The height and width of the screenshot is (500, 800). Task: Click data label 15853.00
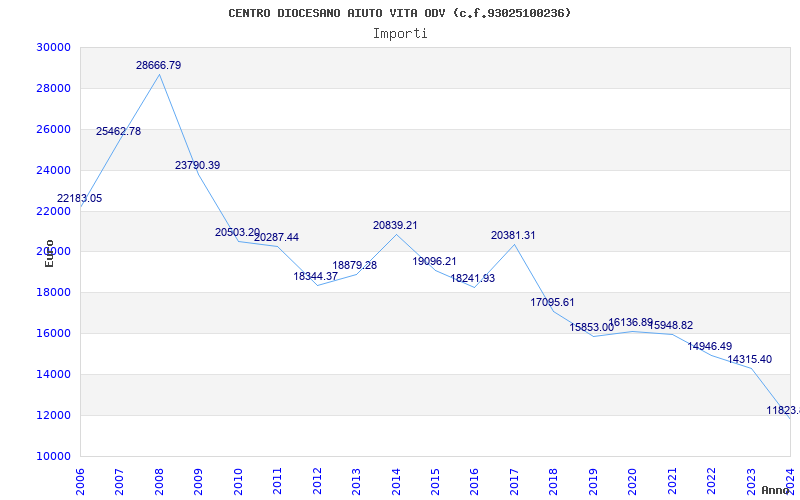pos(591,328)
